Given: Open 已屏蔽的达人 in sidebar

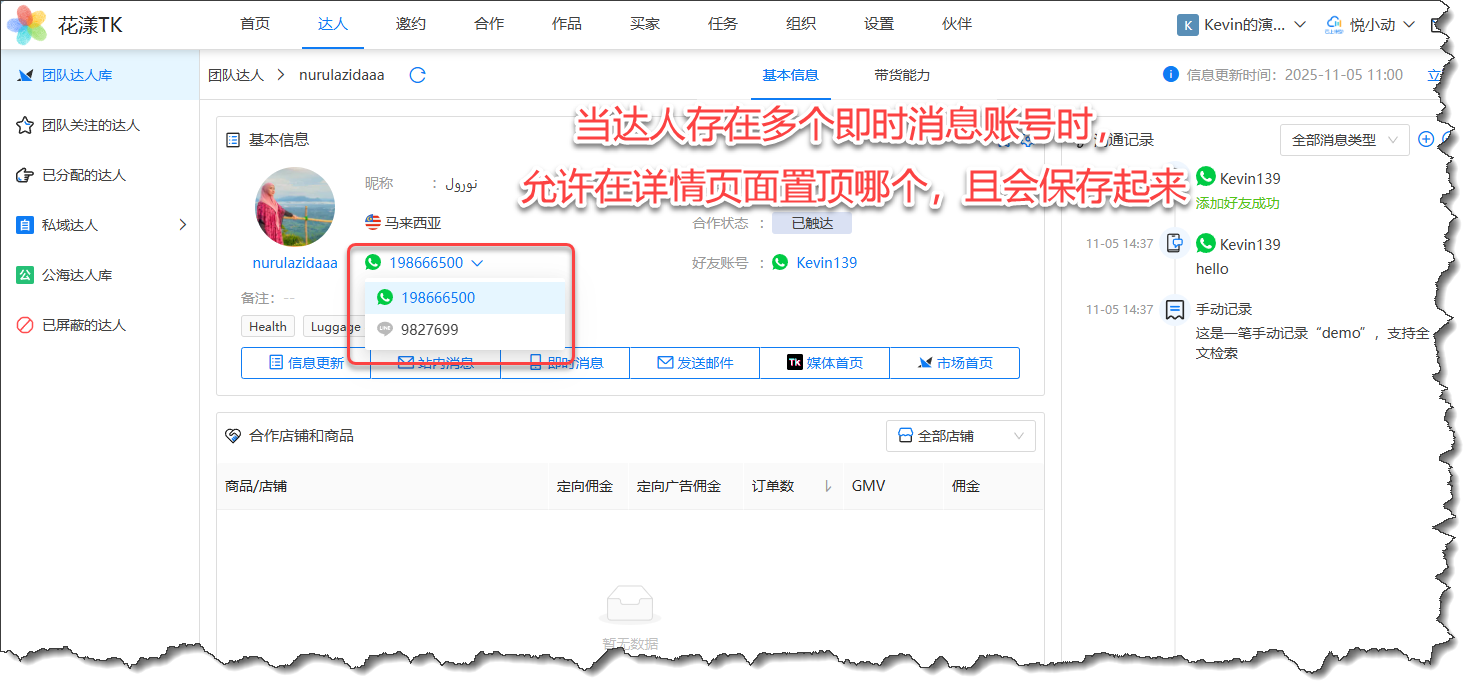Looking at the screenshot, I should pyautogui.click(x=83, y=325).
